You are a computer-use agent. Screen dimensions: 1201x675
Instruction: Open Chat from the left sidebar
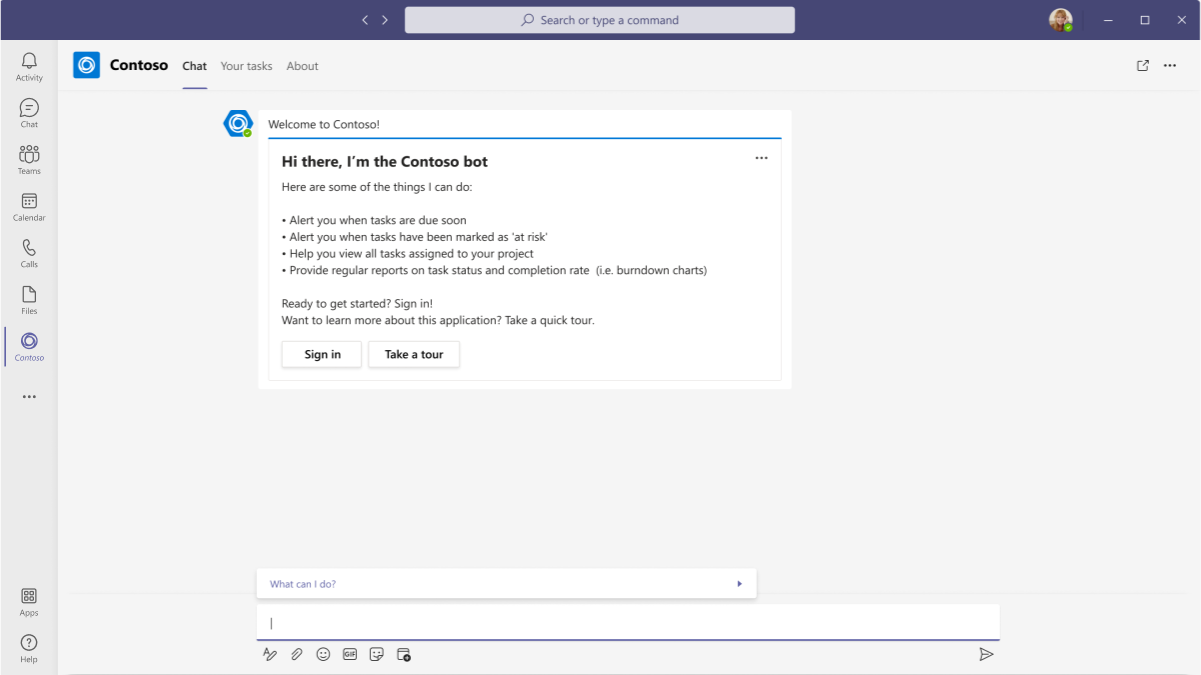point(29,114)
